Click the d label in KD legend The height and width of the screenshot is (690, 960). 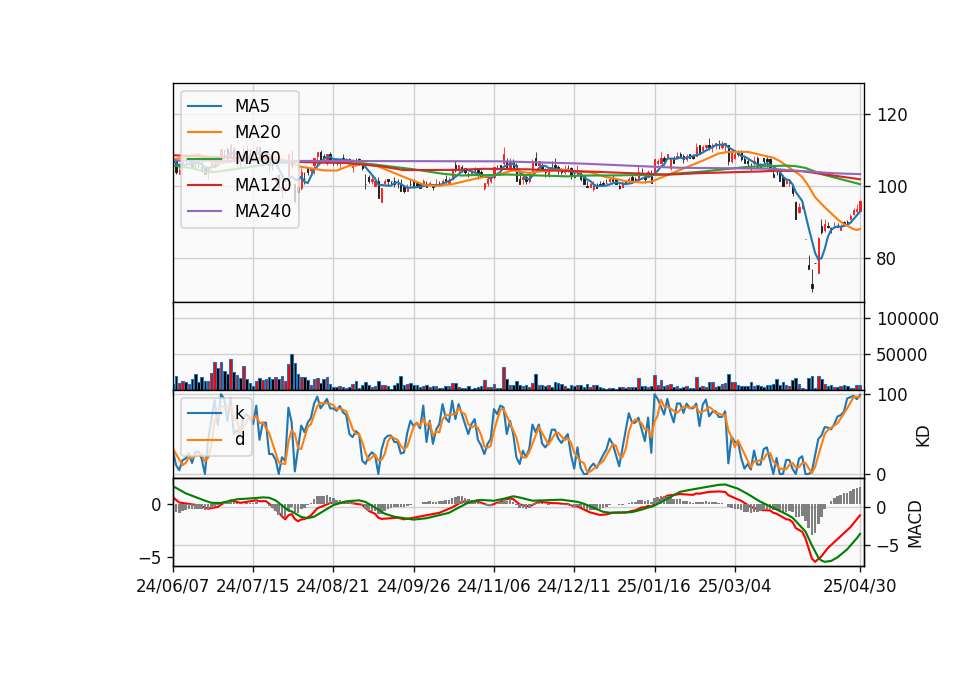[x=240, y=439]
